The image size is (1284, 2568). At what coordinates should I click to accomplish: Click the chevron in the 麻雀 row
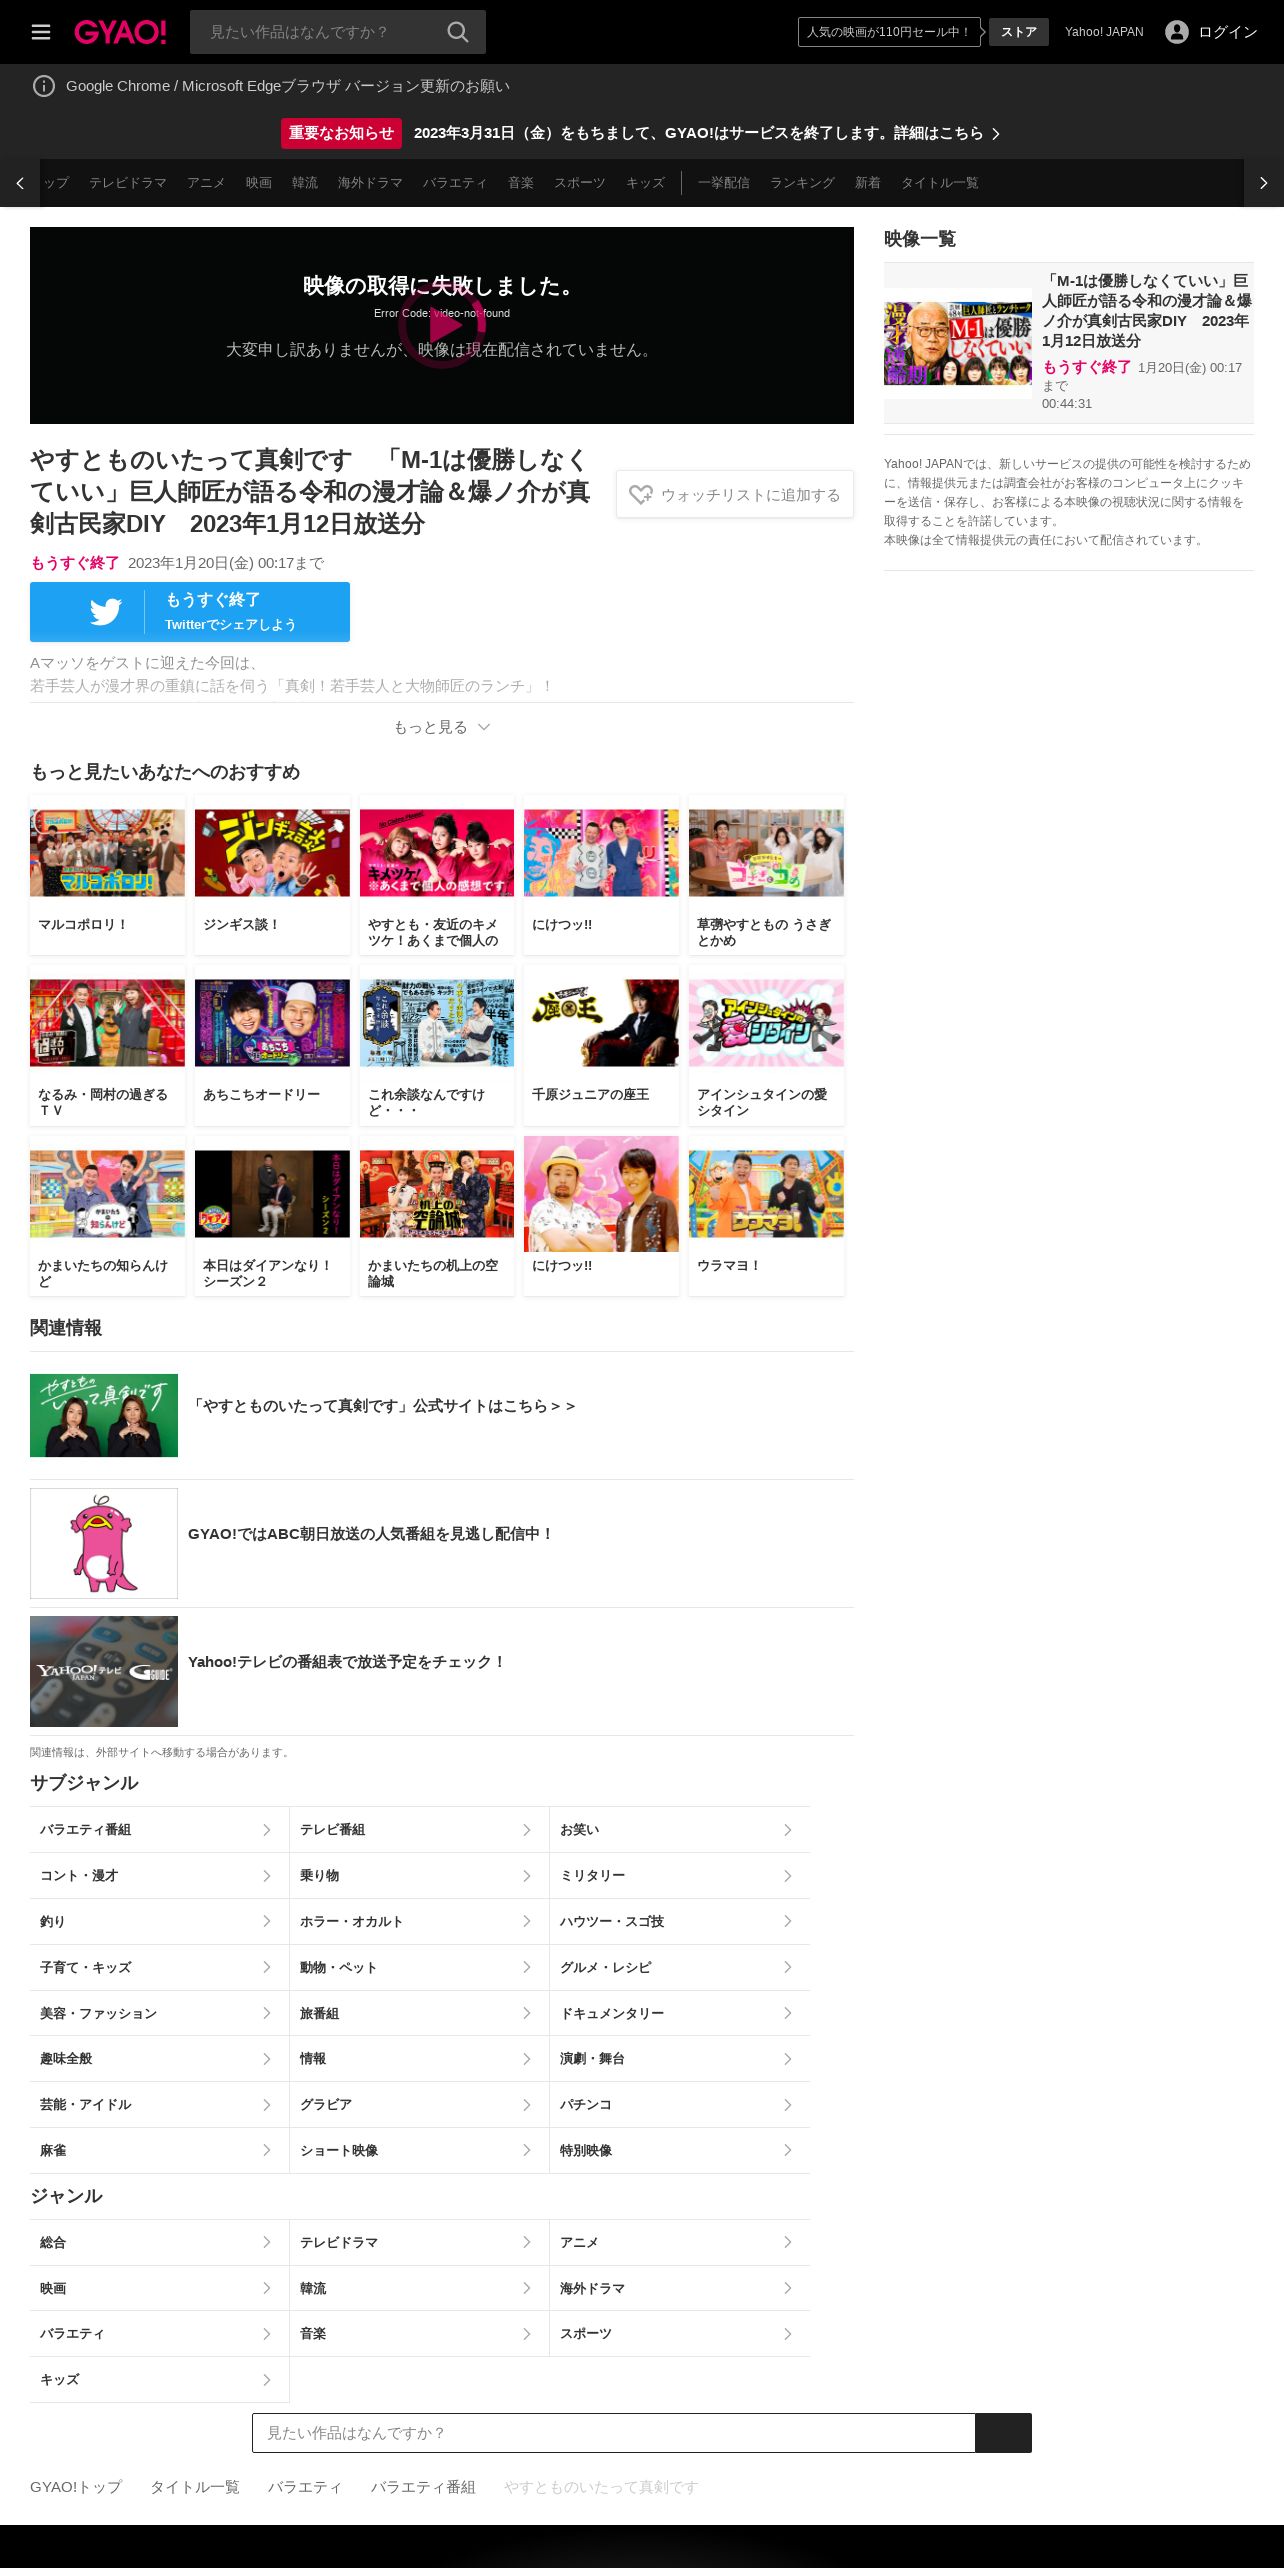click(267, 2150)
